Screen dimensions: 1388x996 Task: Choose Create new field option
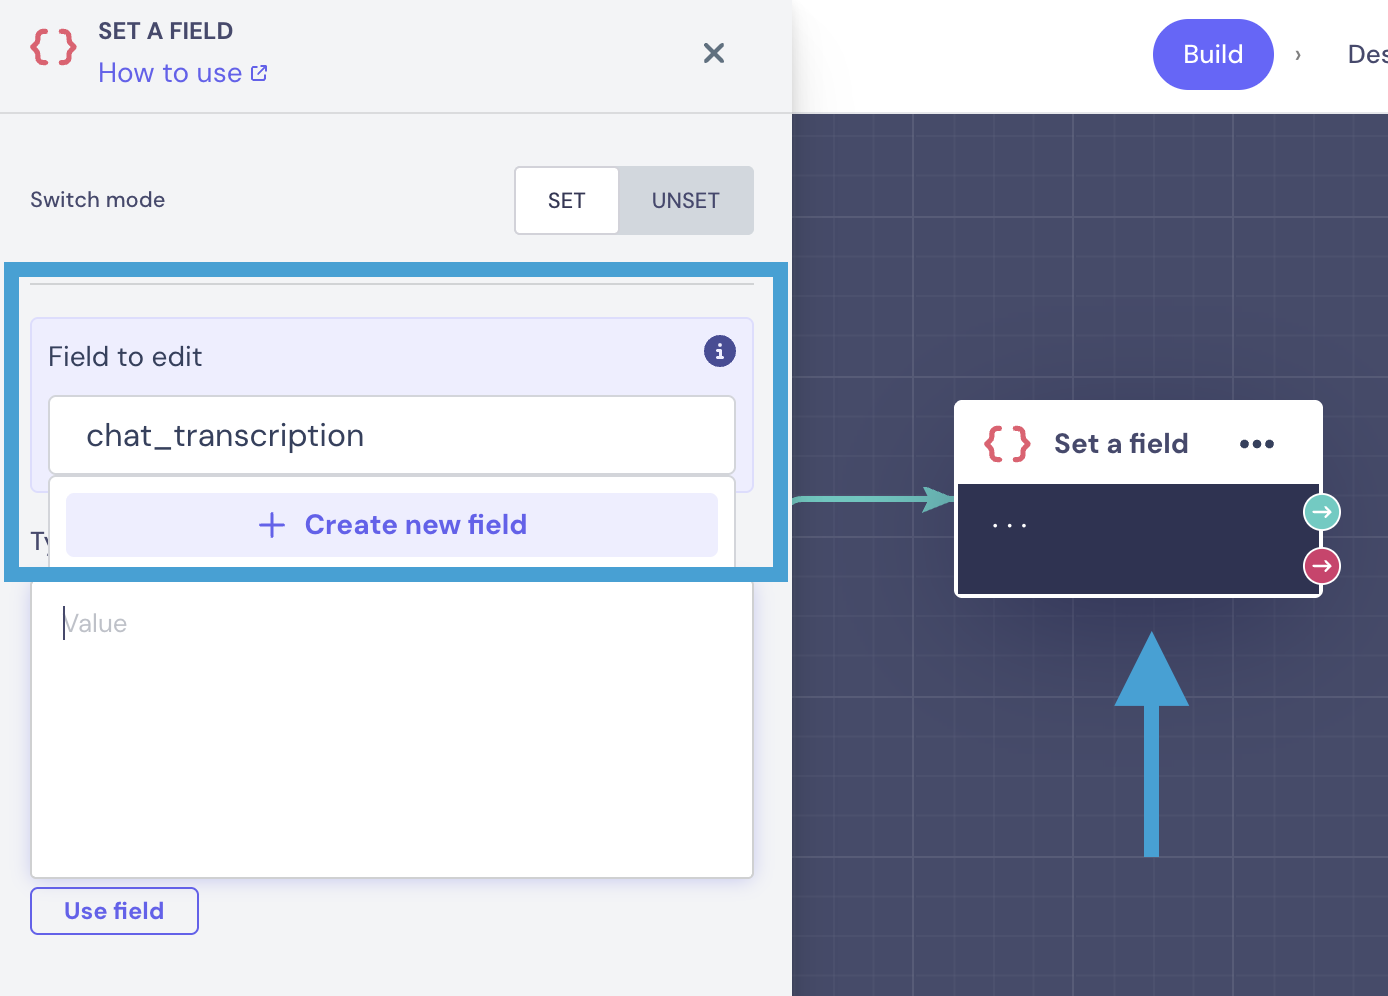pos(414,525)
